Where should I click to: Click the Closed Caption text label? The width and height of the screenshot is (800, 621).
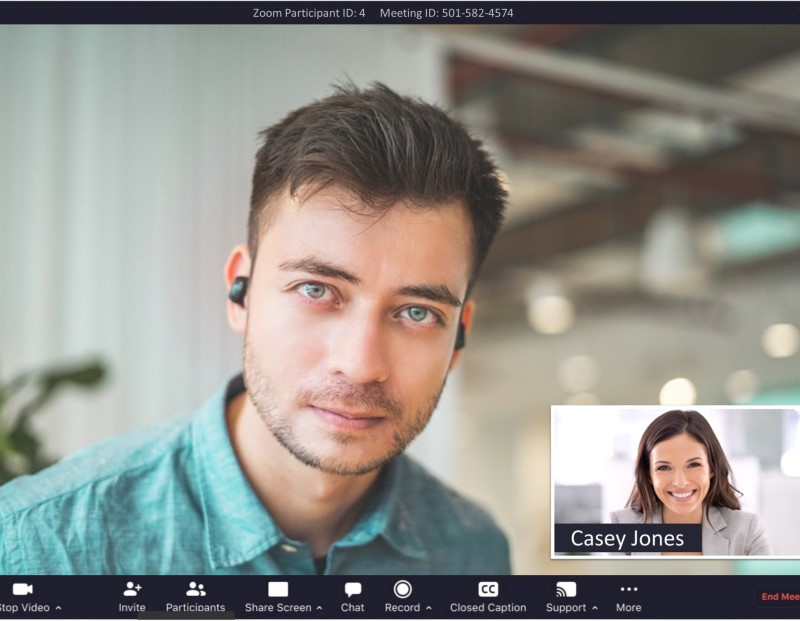point(487,608)
